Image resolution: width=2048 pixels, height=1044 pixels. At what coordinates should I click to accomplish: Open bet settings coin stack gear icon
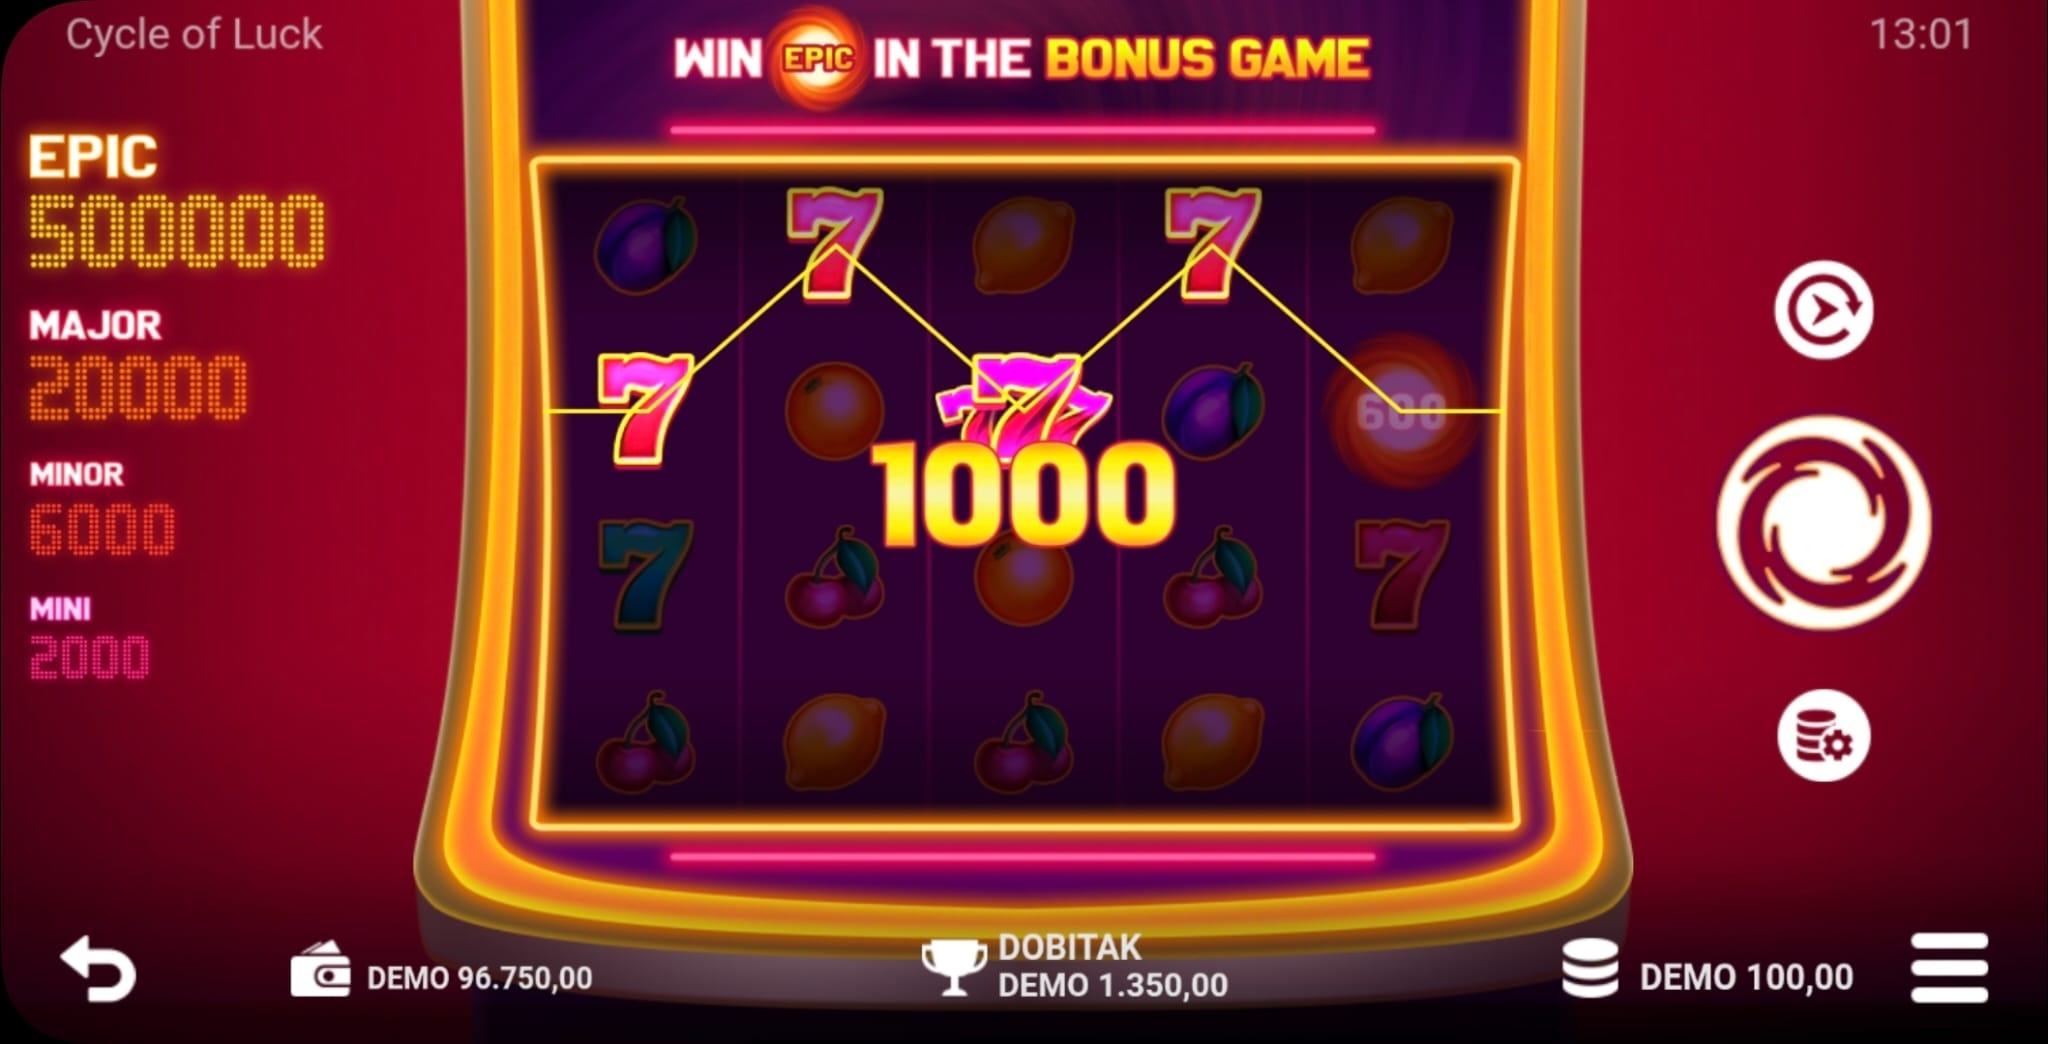coord(1824,736)
